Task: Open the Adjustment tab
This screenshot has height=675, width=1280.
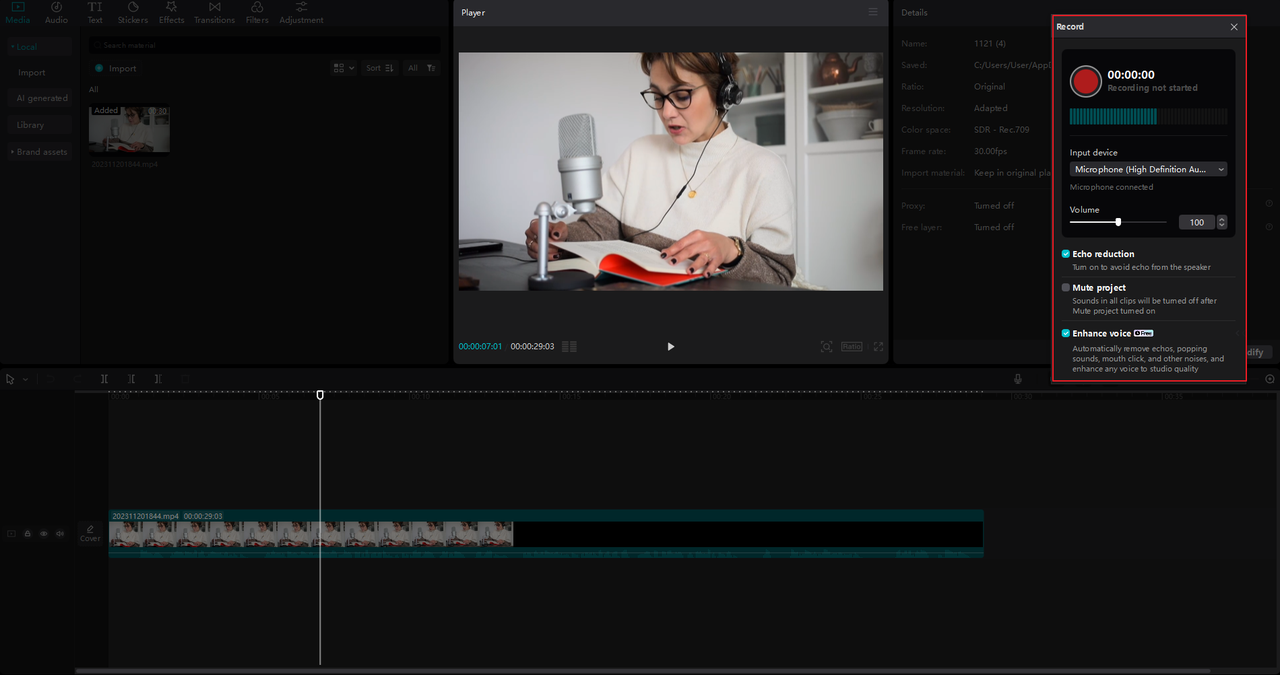Action: pyautogui.click(x=301, y=13)
